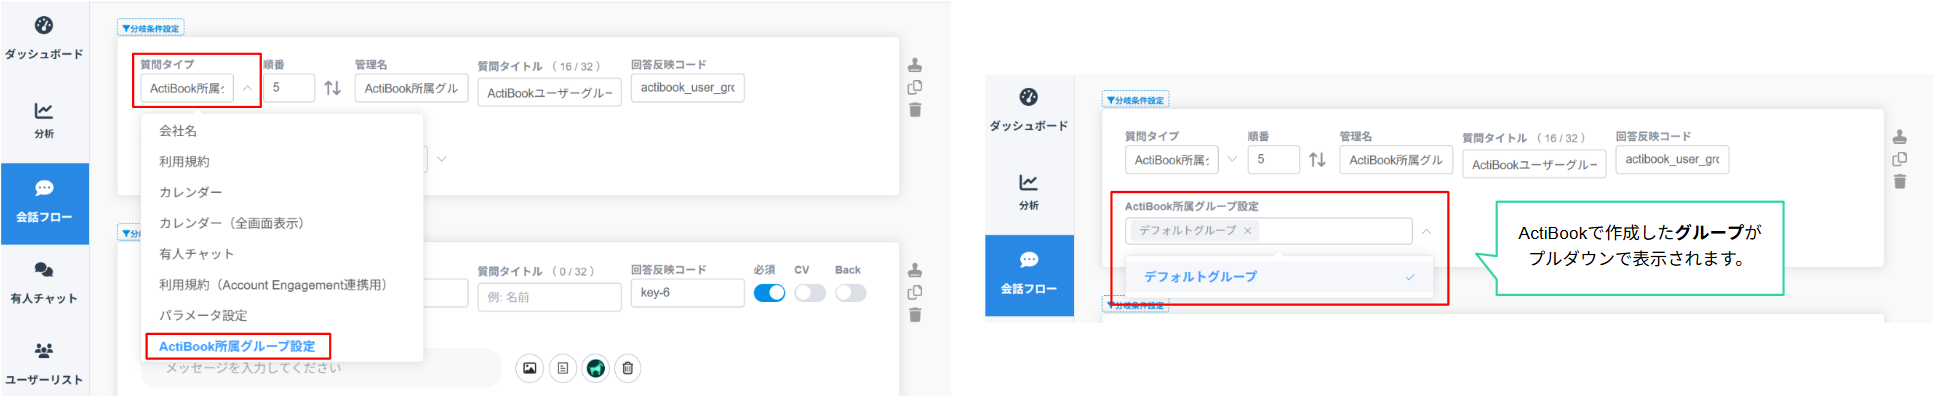Click the key-6 answer code field
1933x398 pixels.
click(688, 293)
